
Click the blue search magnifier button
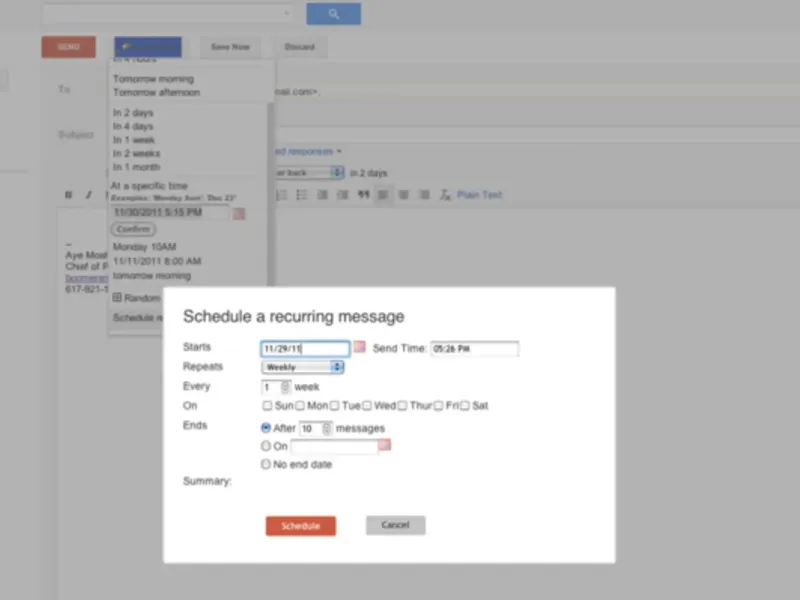[334, 14]
